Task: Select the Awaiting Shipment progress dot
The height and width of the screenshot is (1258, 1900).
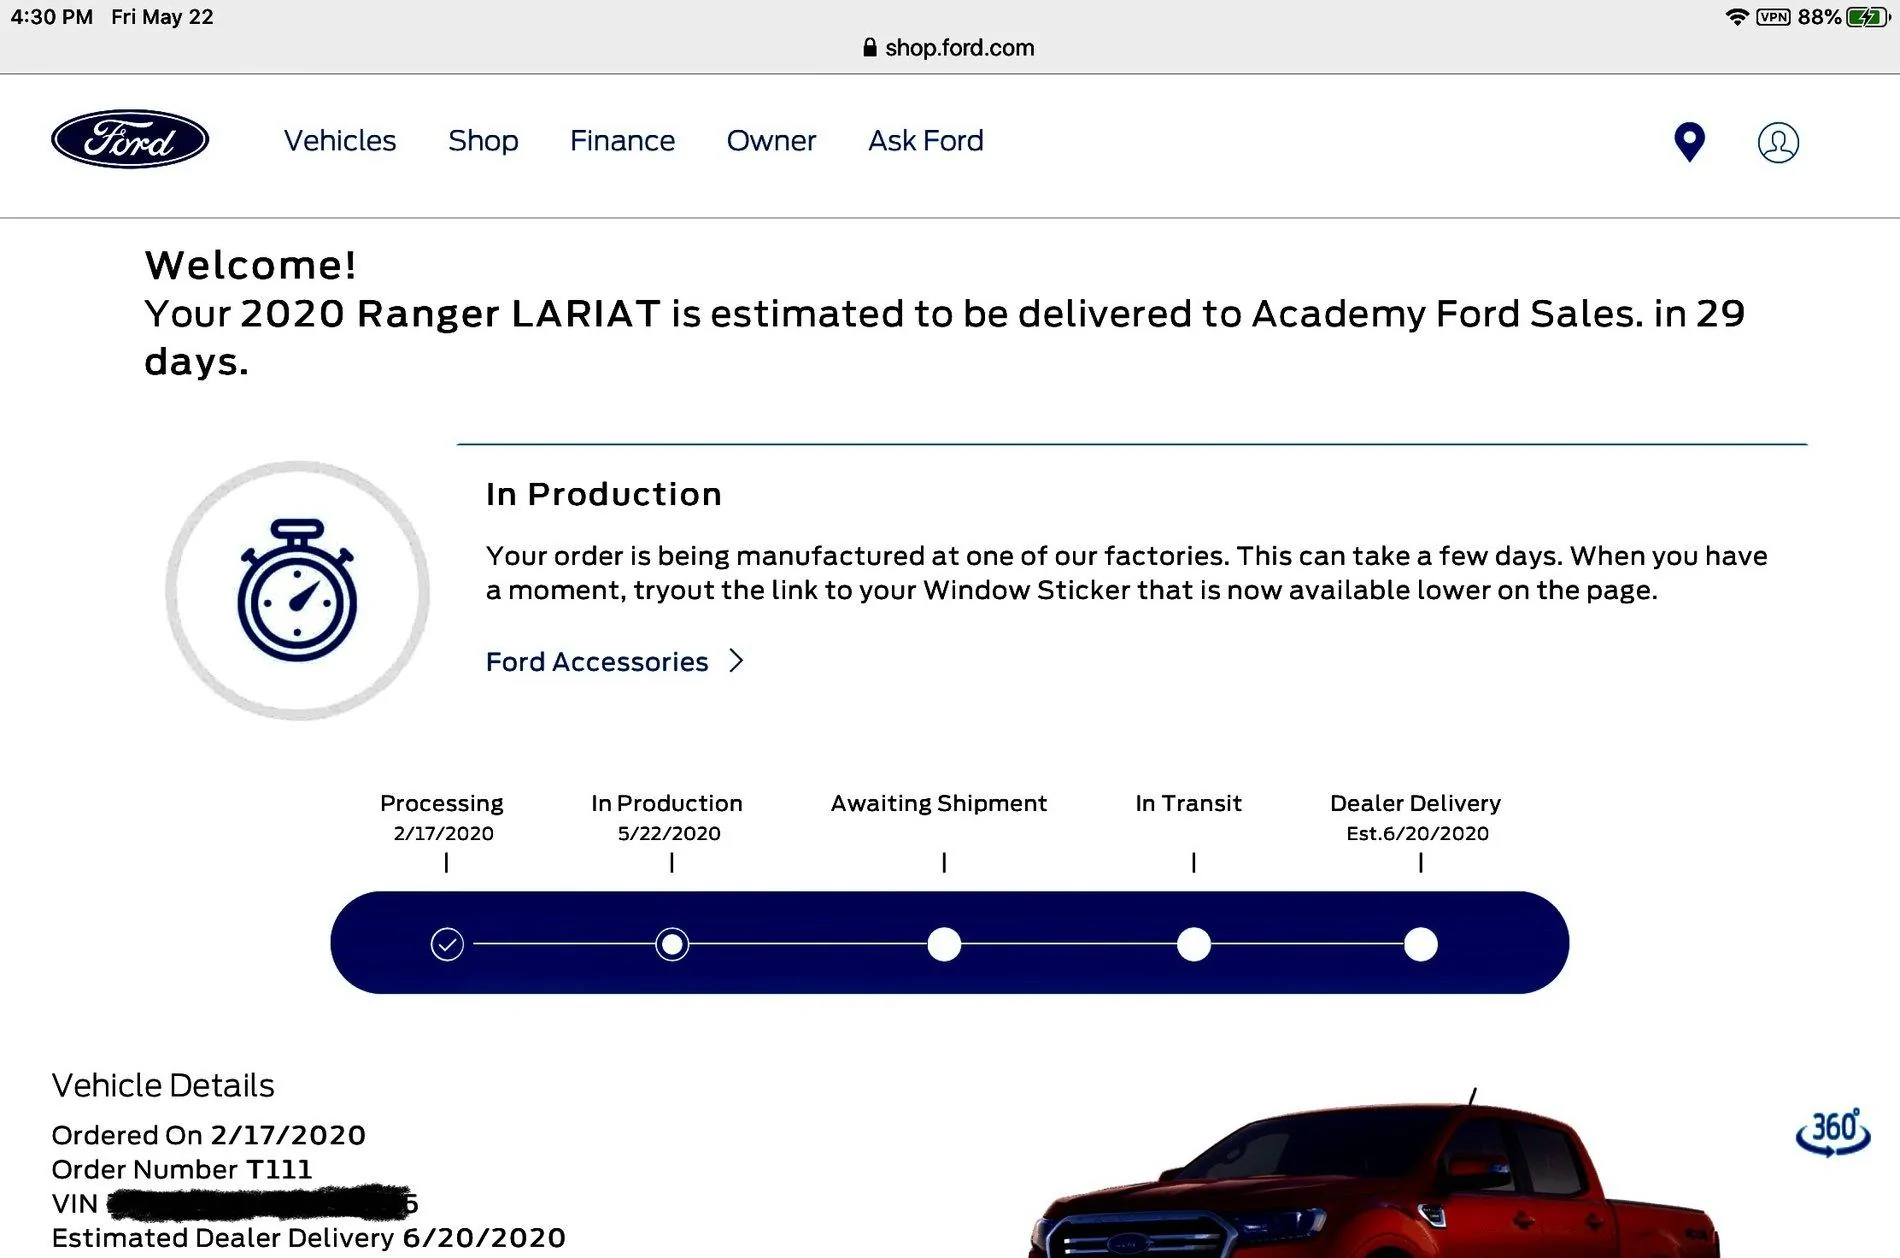Action: (944, 944)
